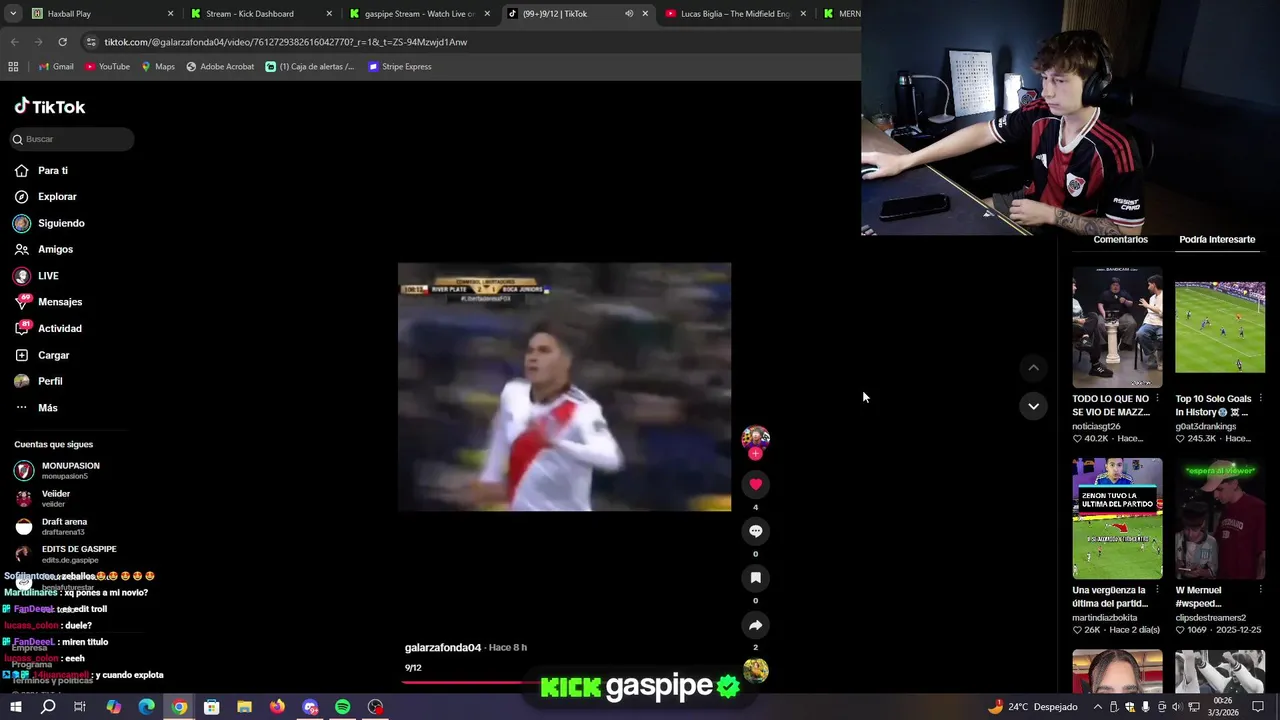
Task: Save video with bookmark icon
Action: tap(755, 578)
